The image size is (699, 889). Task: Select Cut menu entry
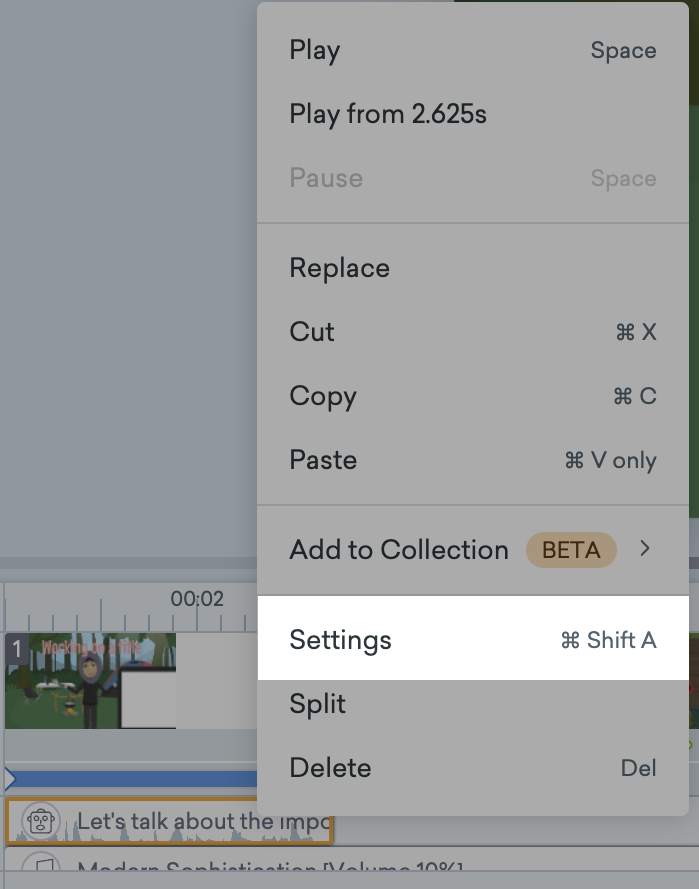(x=312, y=332)
